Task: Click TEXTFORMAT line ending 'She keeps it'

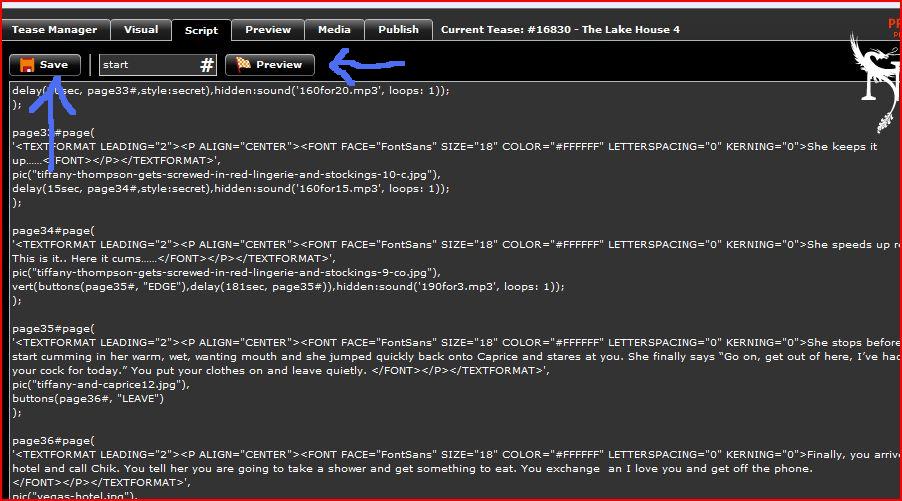Action: (445, 147)
